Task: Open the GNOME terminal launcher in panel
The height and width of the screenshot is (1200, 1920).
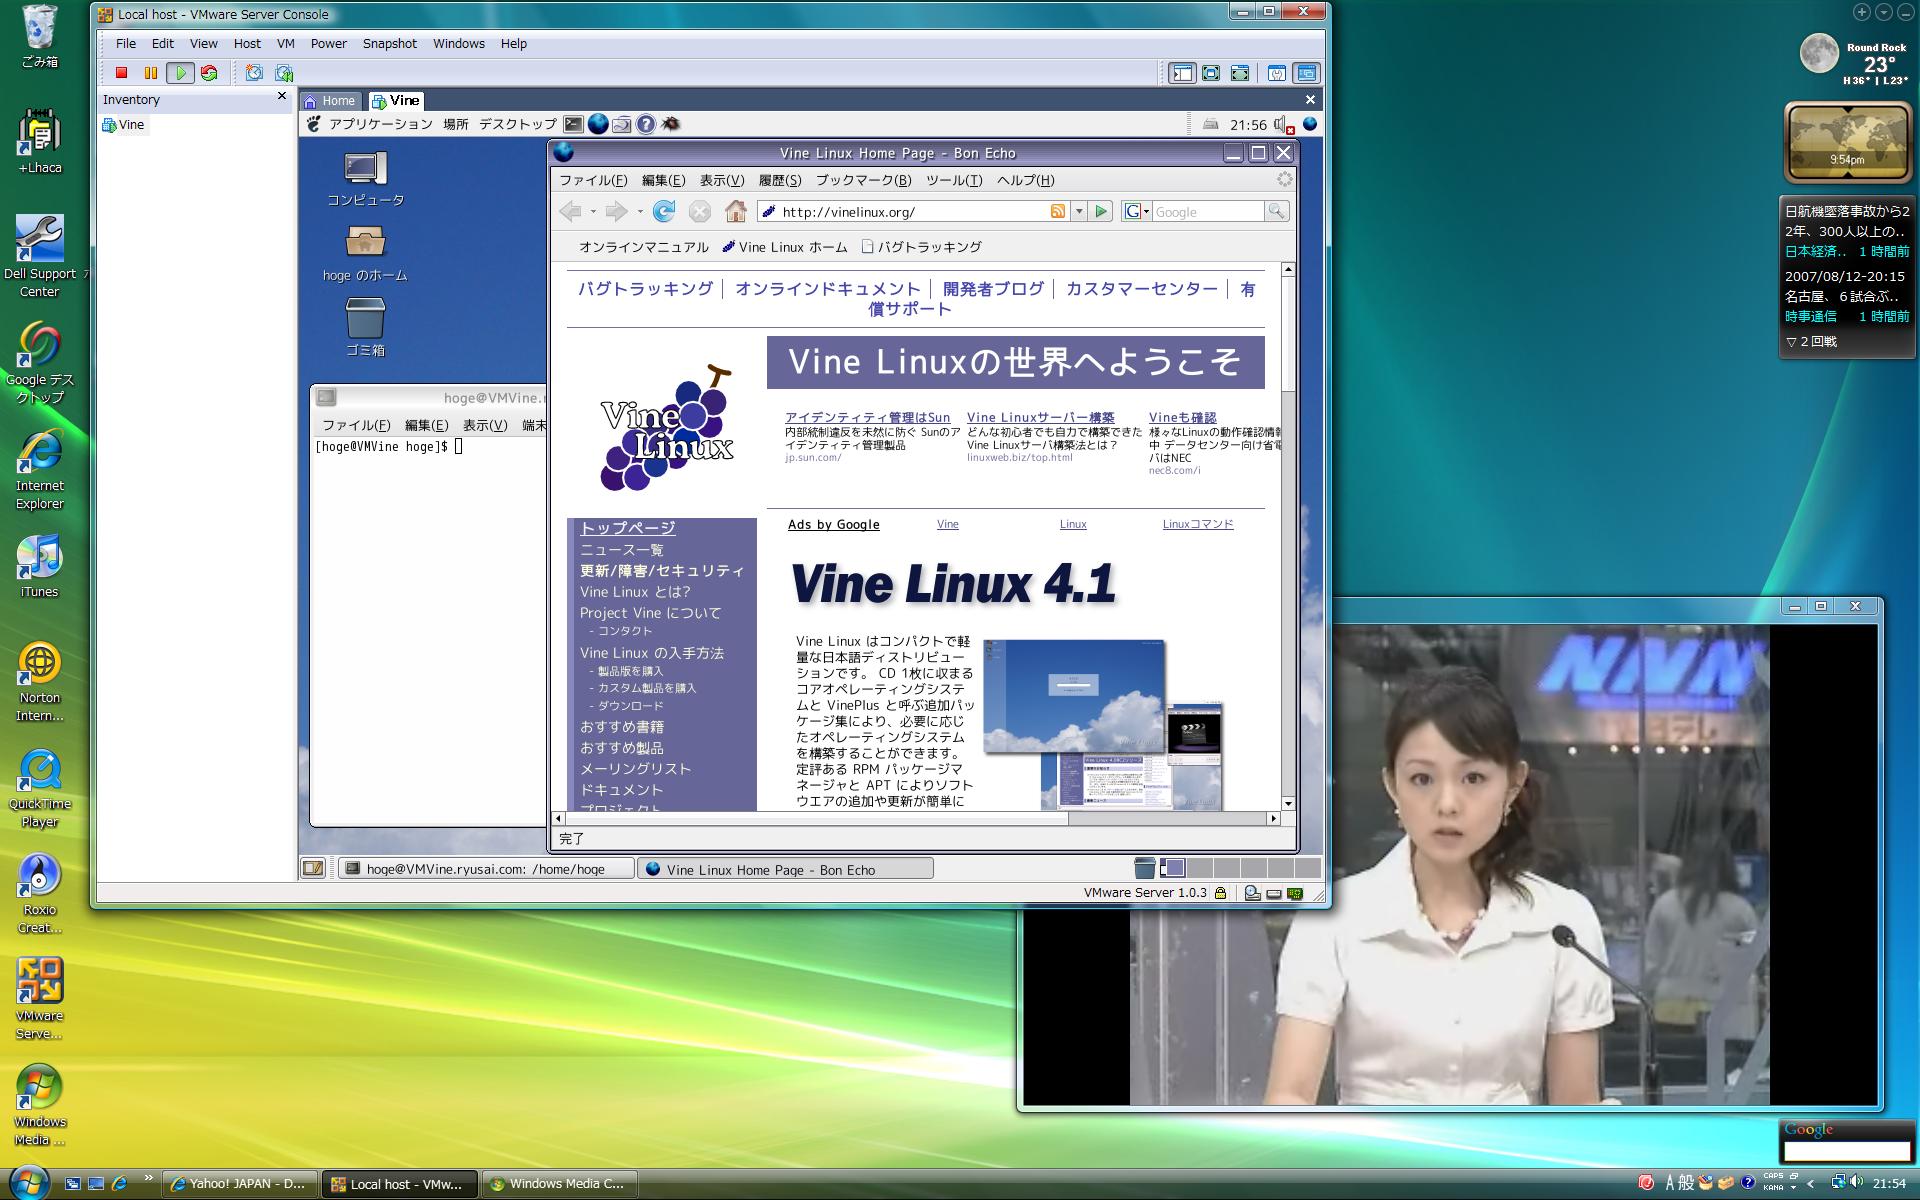Action: tap(573, 124)
